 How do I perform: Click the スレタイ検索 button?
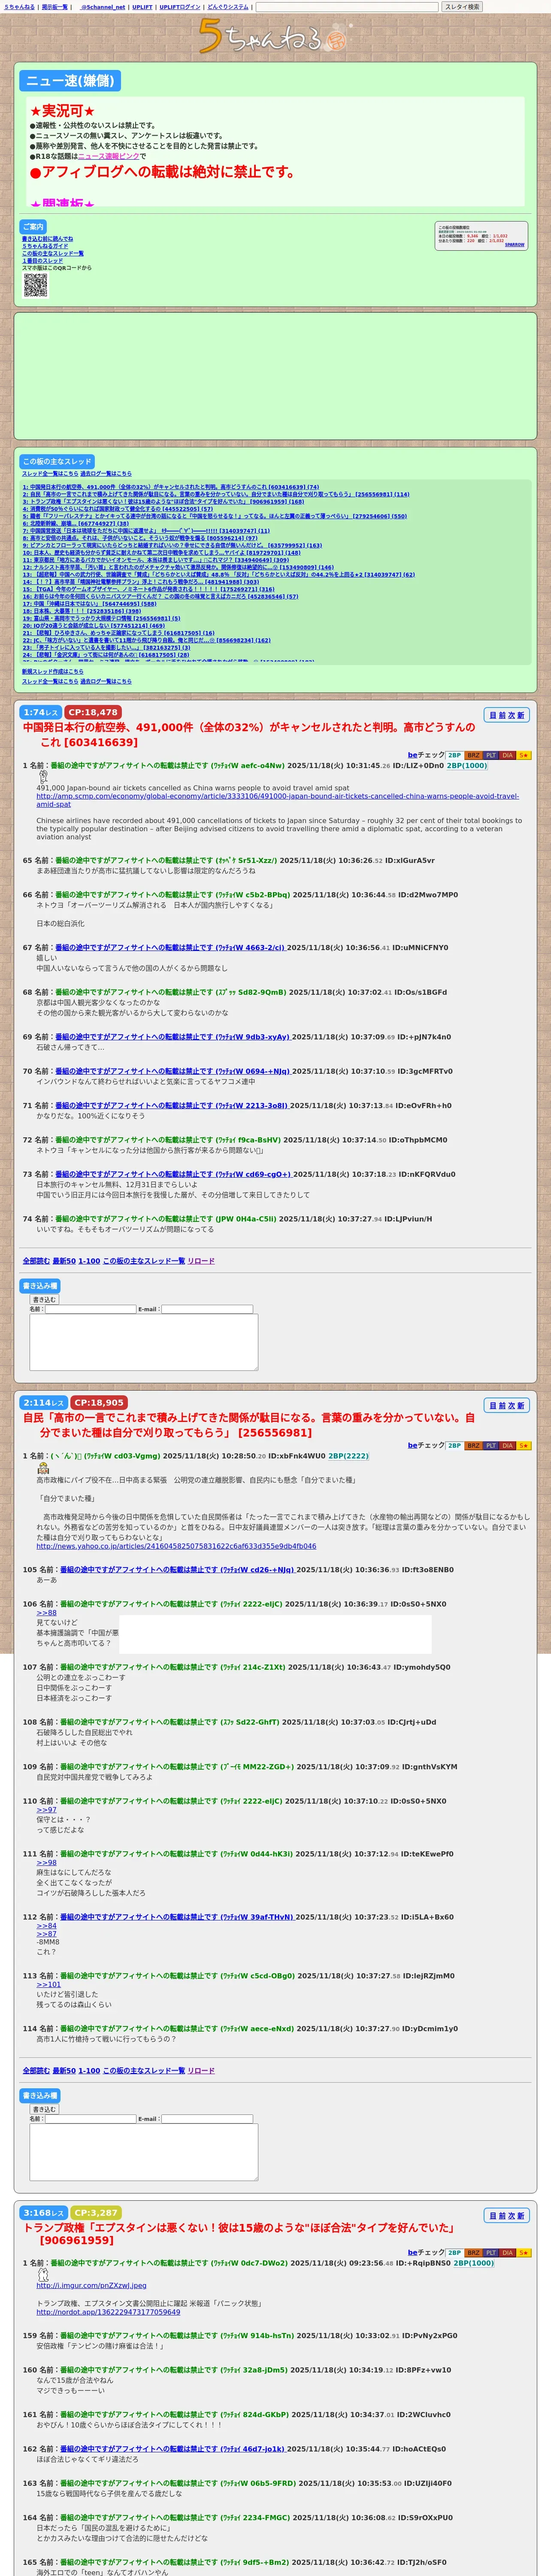[x=462, y=7]
